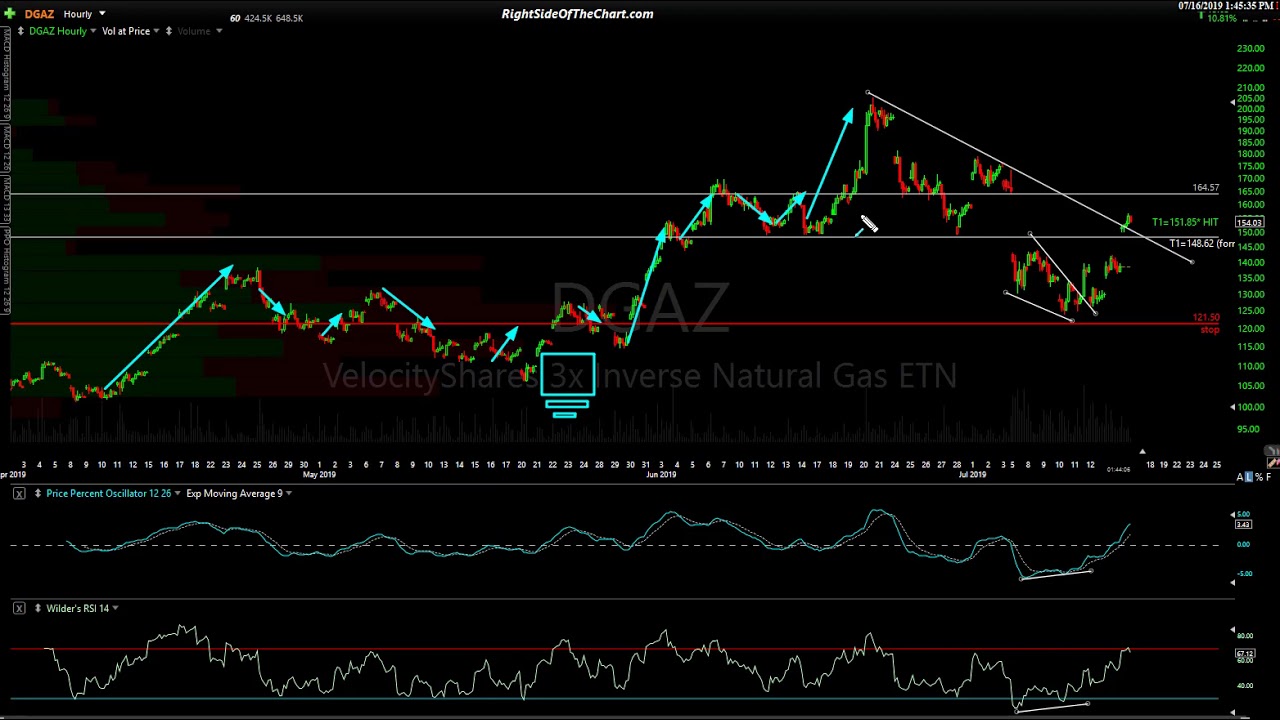The height and width of the screenshot is (720, 1280).
Task: Click the 01:44:06 time label
Action: point(1118,470)
